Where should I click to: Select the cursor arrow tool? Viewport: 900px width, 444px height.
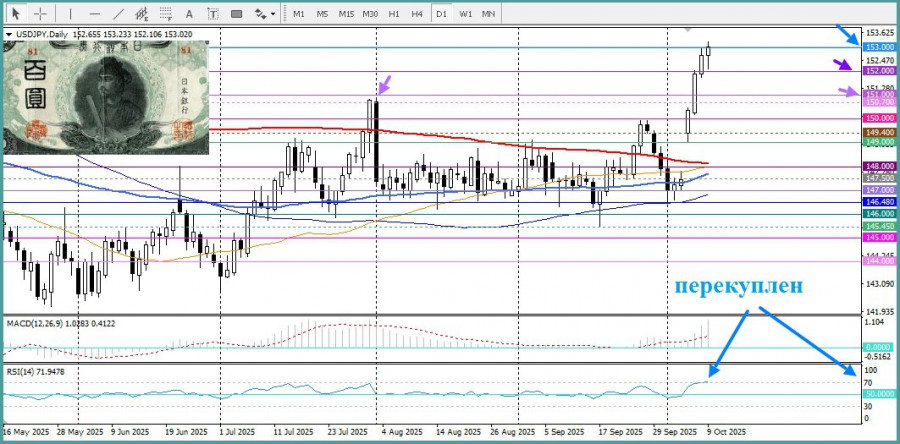tap(17, 14)
